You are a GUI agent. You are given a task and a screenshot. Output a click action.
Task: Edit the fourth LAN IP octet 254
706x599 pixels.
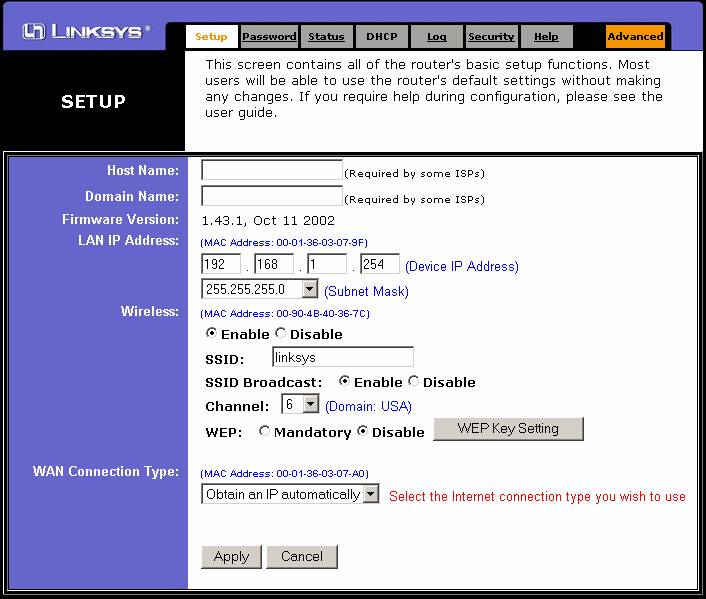click(x=380, y=263)
